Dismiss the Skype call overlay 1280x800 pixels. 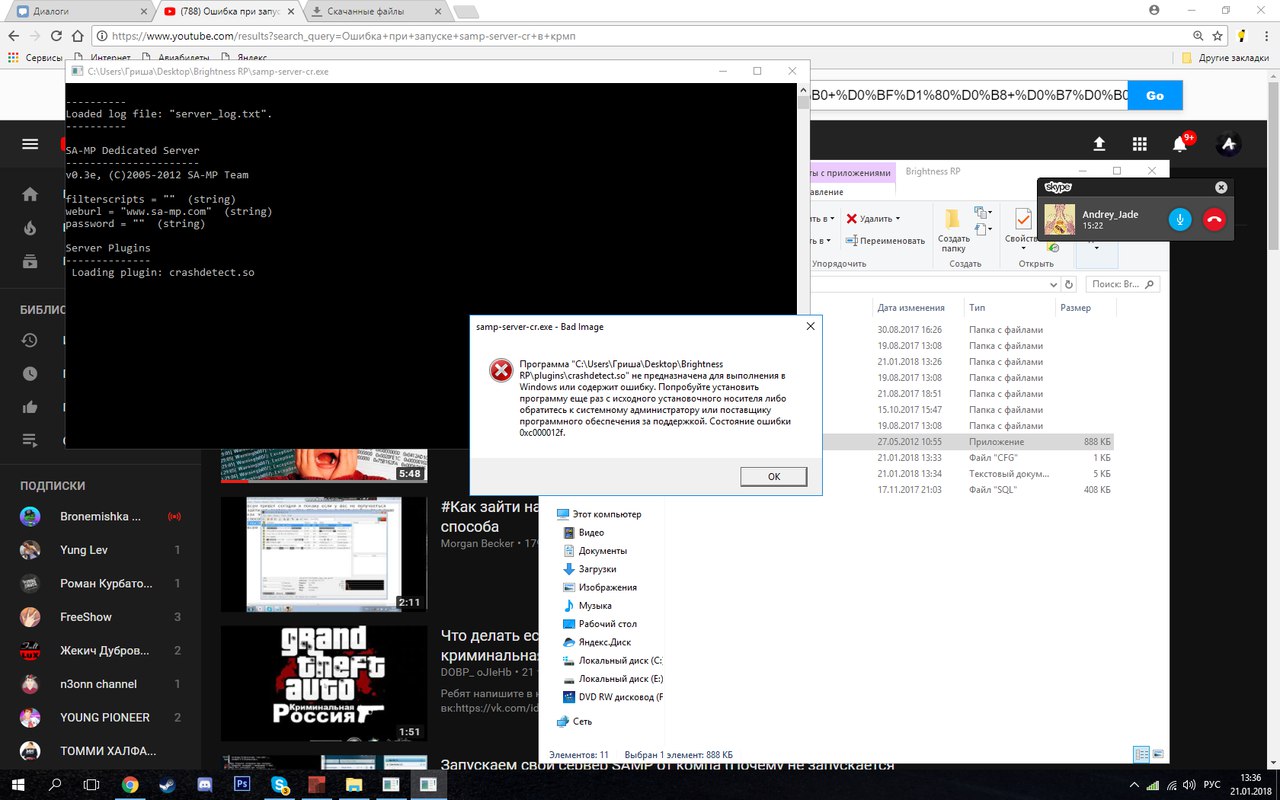(1221, 187)
